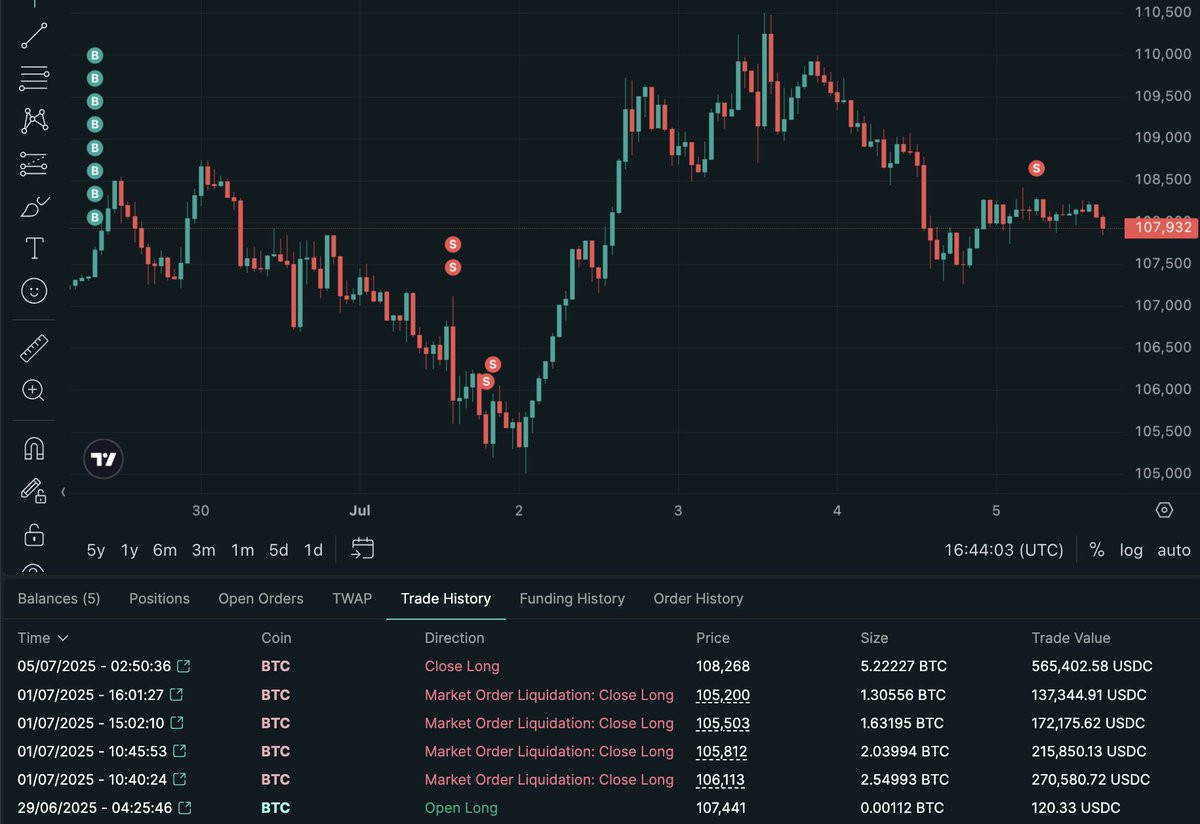
Task: Toggle stay-in-drawing-mode pencil lock
Action: [34, 490]
